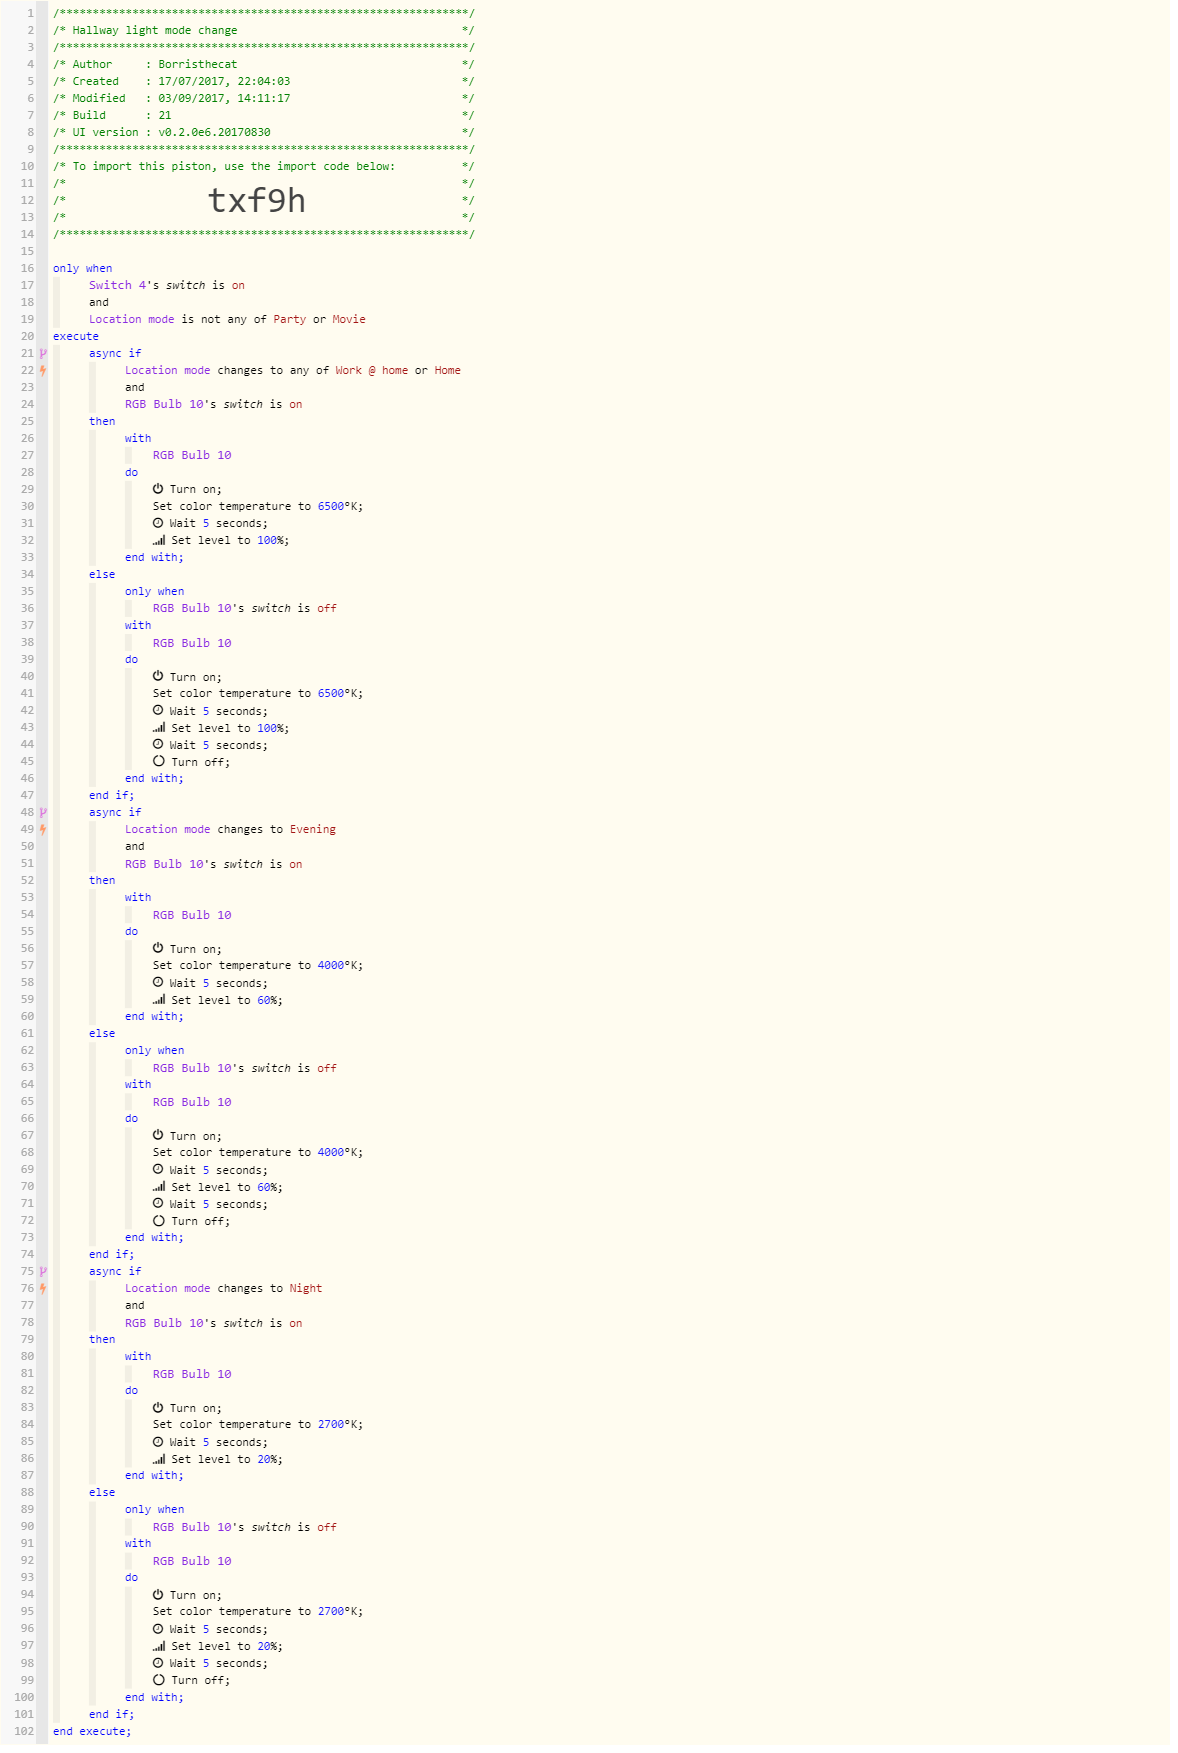Click the lightning trigger icon at line 76
Image resolution: width=1178 pixels, height=1753 pixels.
tap(43, 1288)
